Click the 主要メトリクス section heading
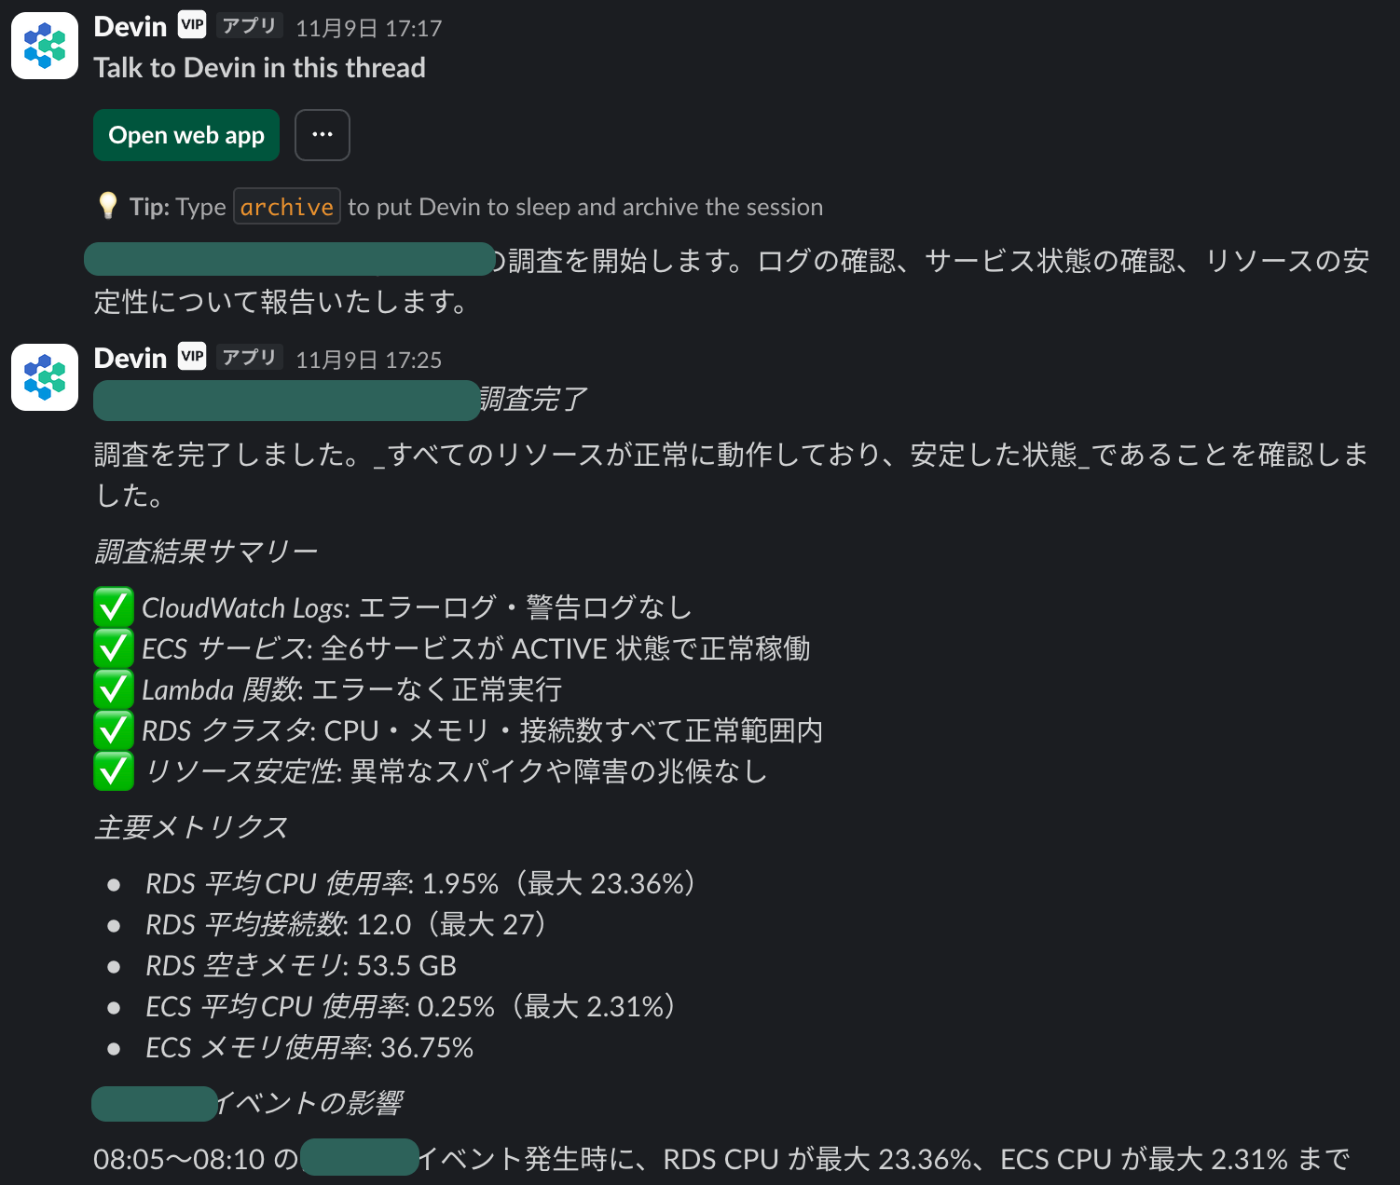This screenshot has height=1185, width=1400. pyautogui.click(x=190, y=827)
